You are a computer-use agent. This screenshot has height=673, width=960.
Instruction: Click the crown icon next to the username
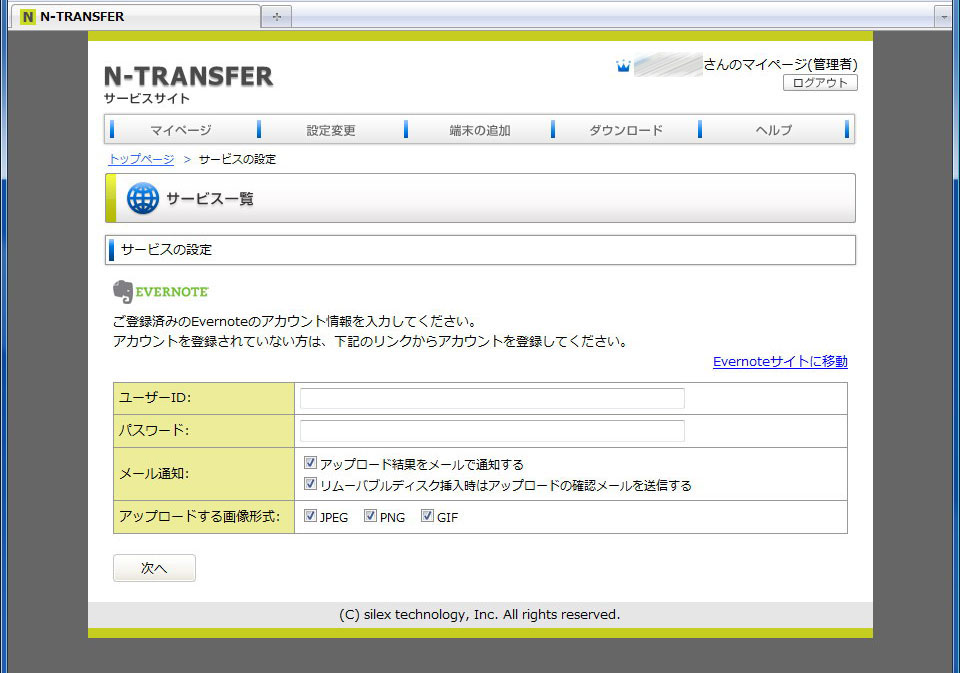(x=624, y=64)
